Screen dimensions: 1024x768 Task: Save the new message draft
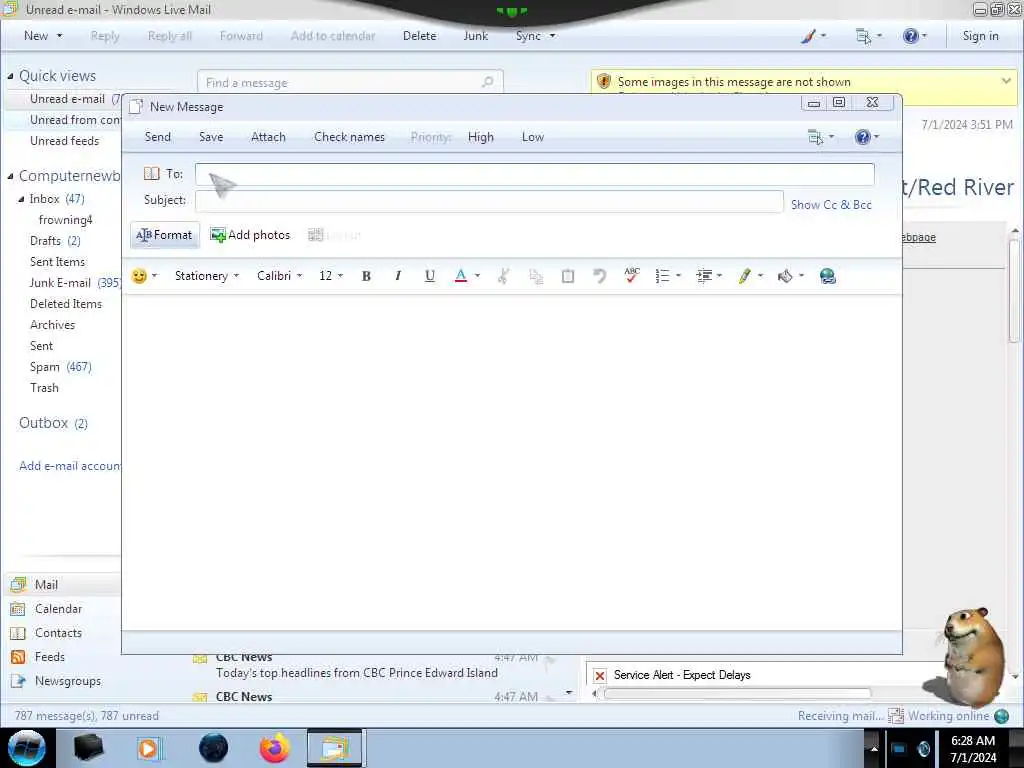point(211,137)
